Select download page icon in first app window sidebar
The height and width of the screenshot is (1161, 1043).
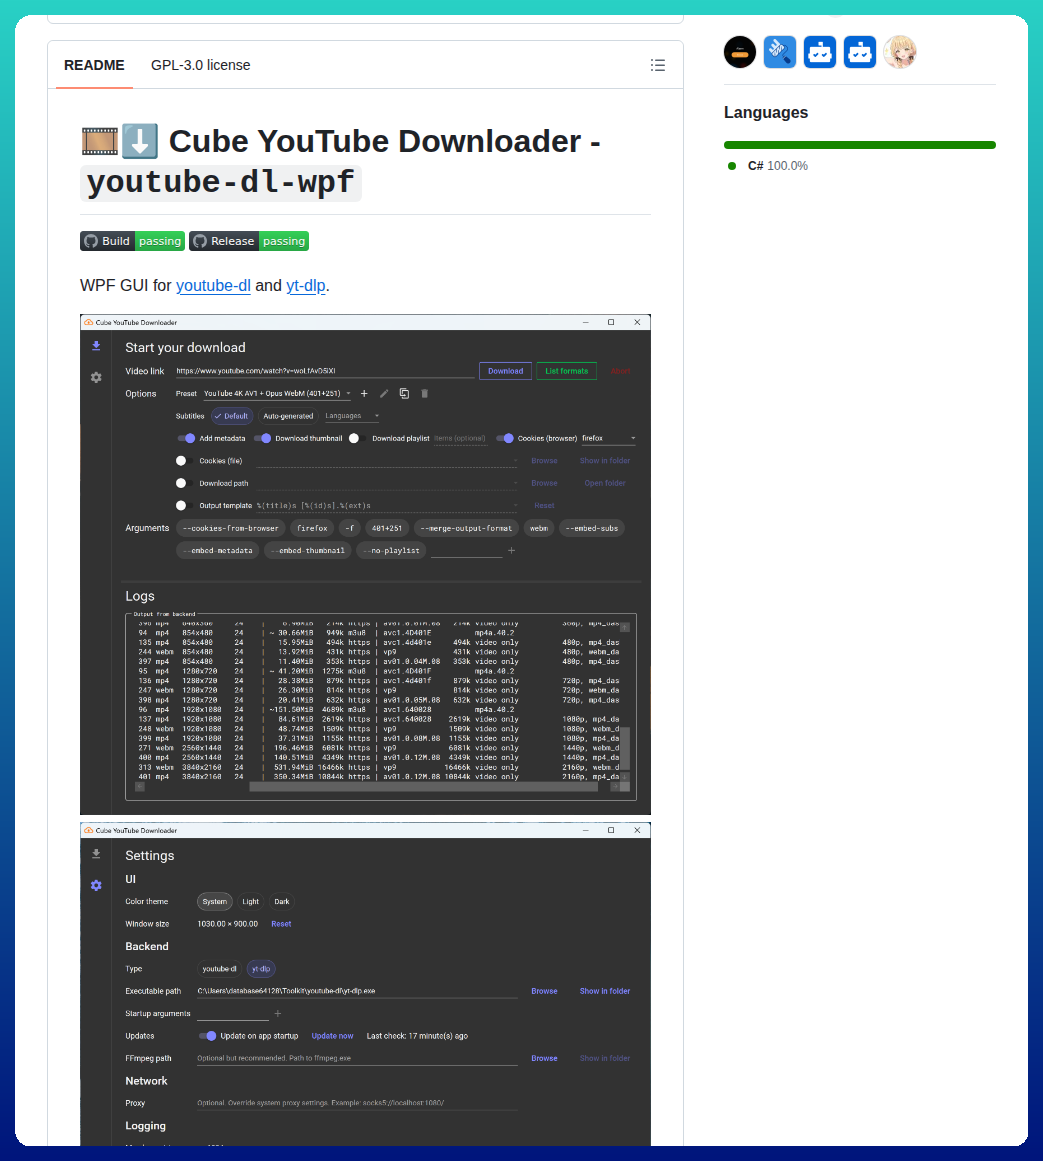(96, 346)
